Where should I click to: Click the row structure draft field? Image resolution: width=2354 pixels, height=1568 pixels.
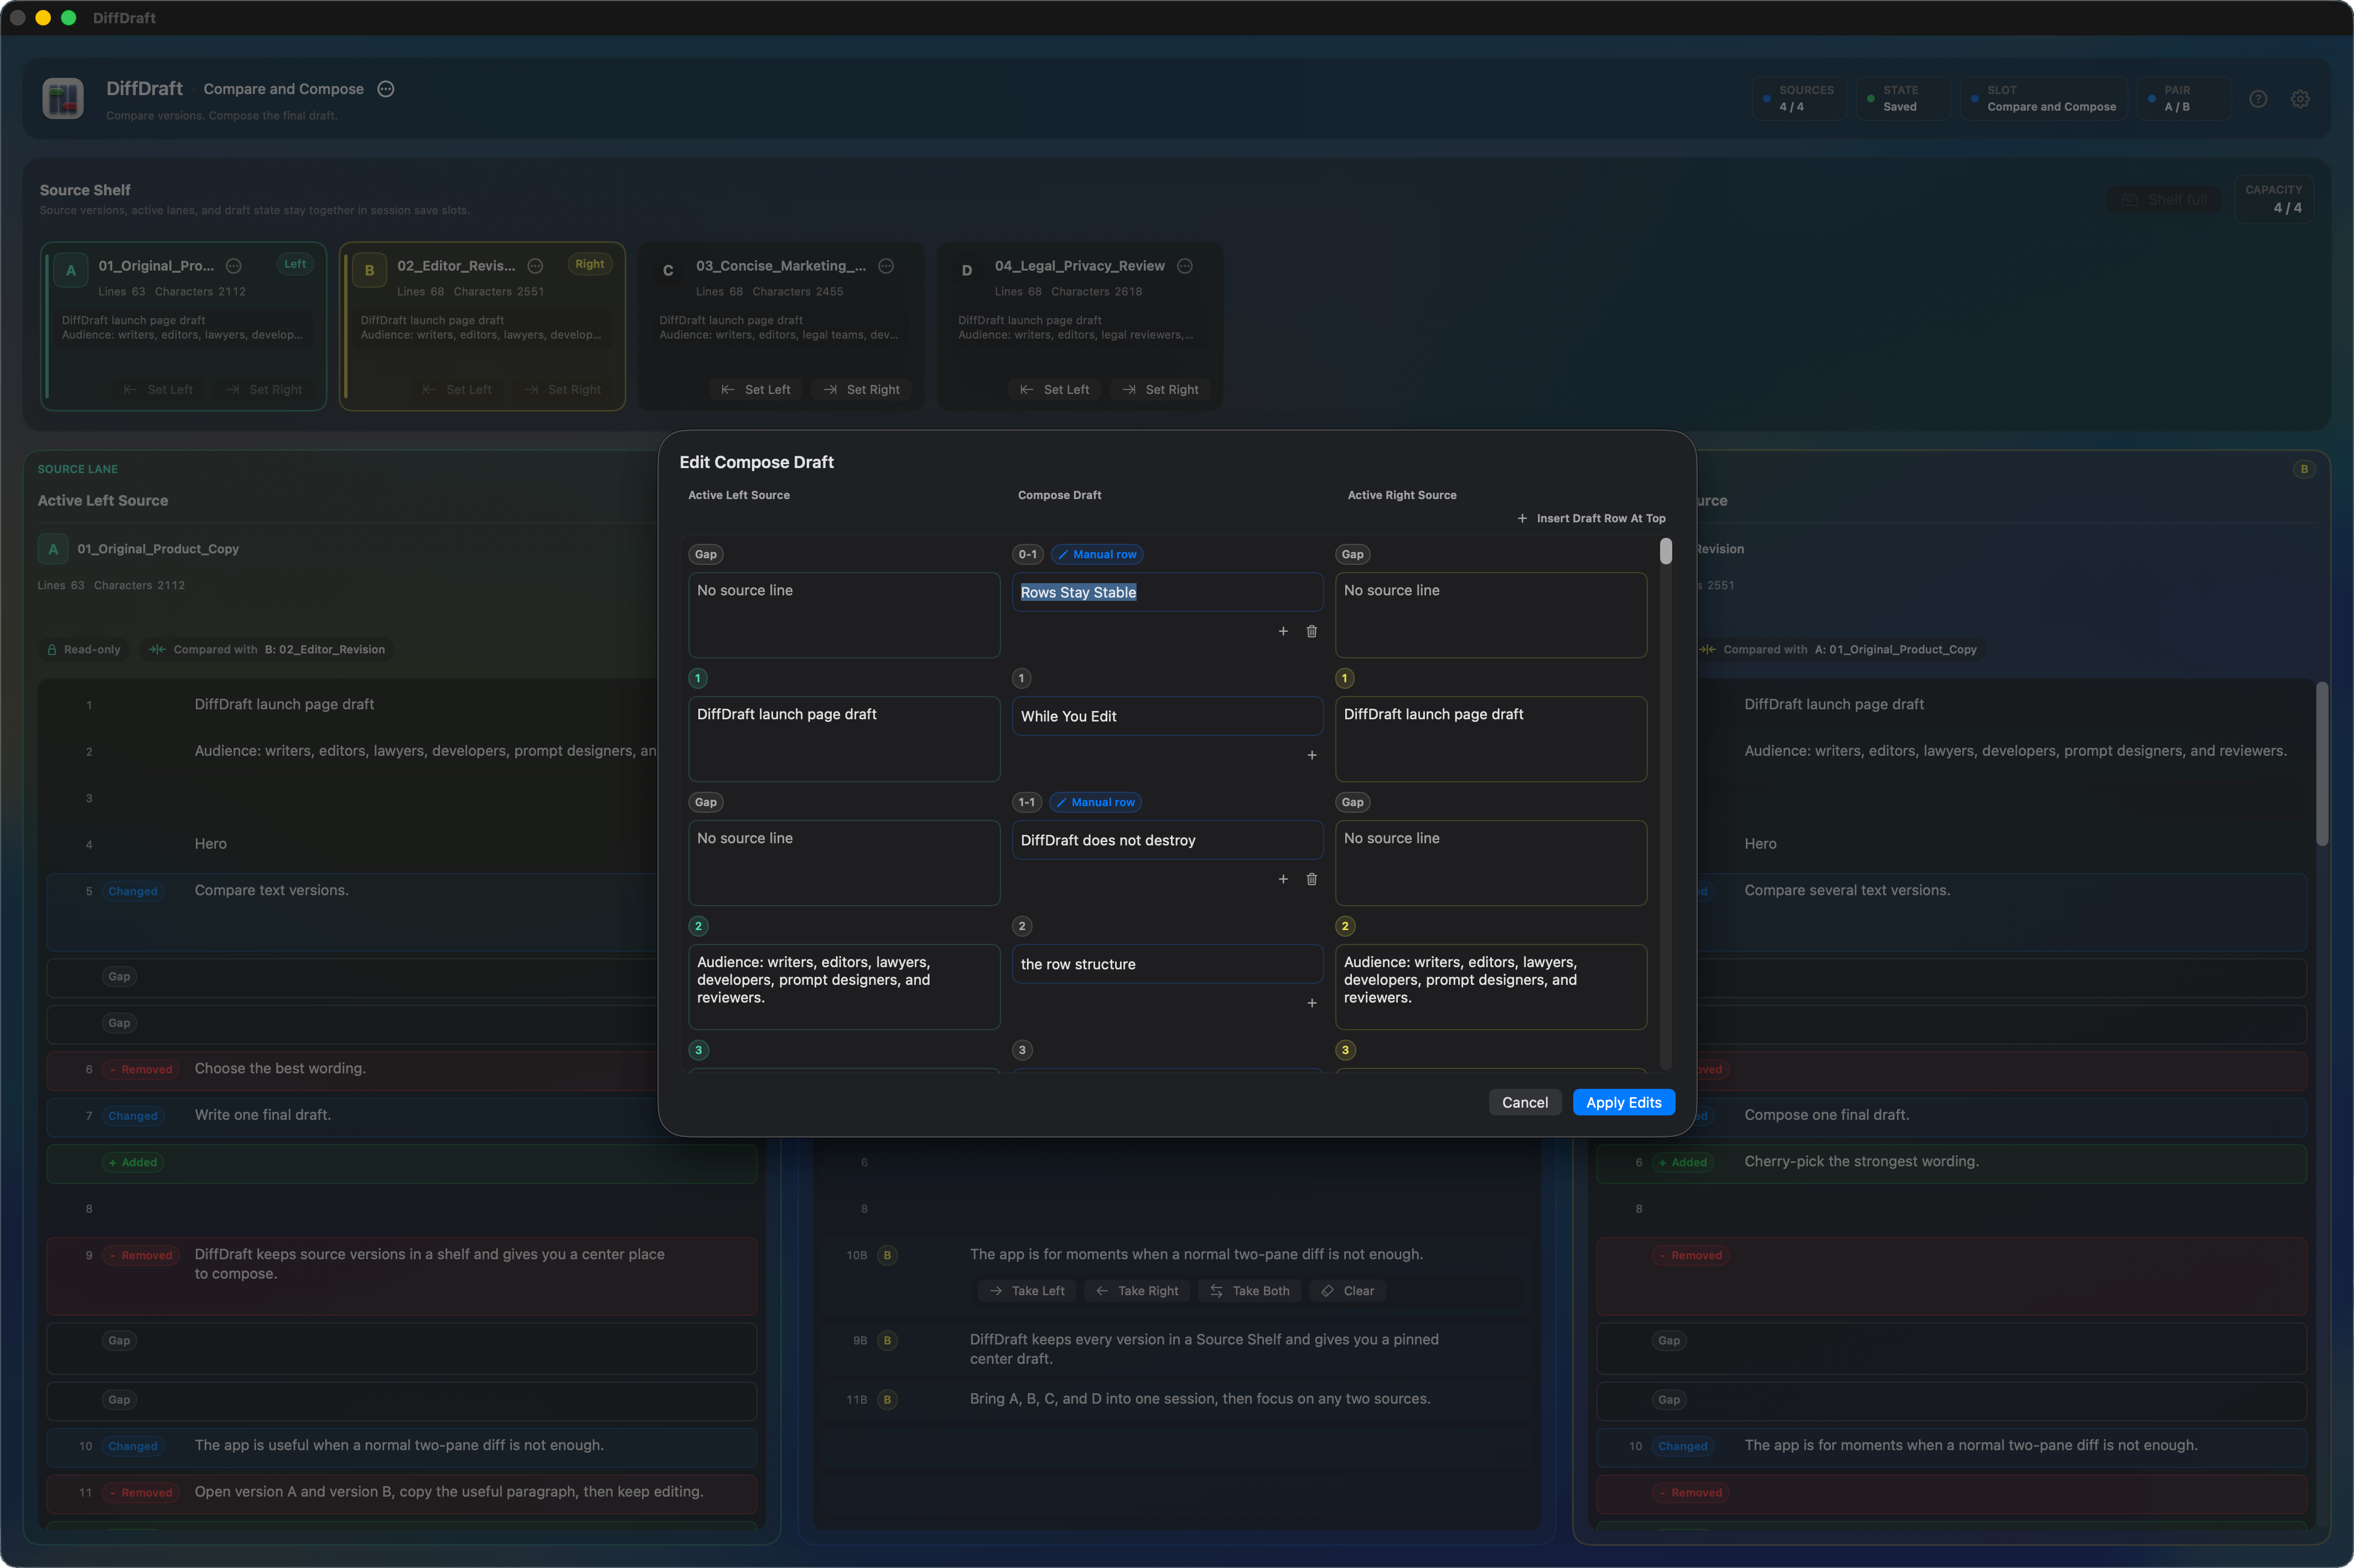(x=1167, y=964)
